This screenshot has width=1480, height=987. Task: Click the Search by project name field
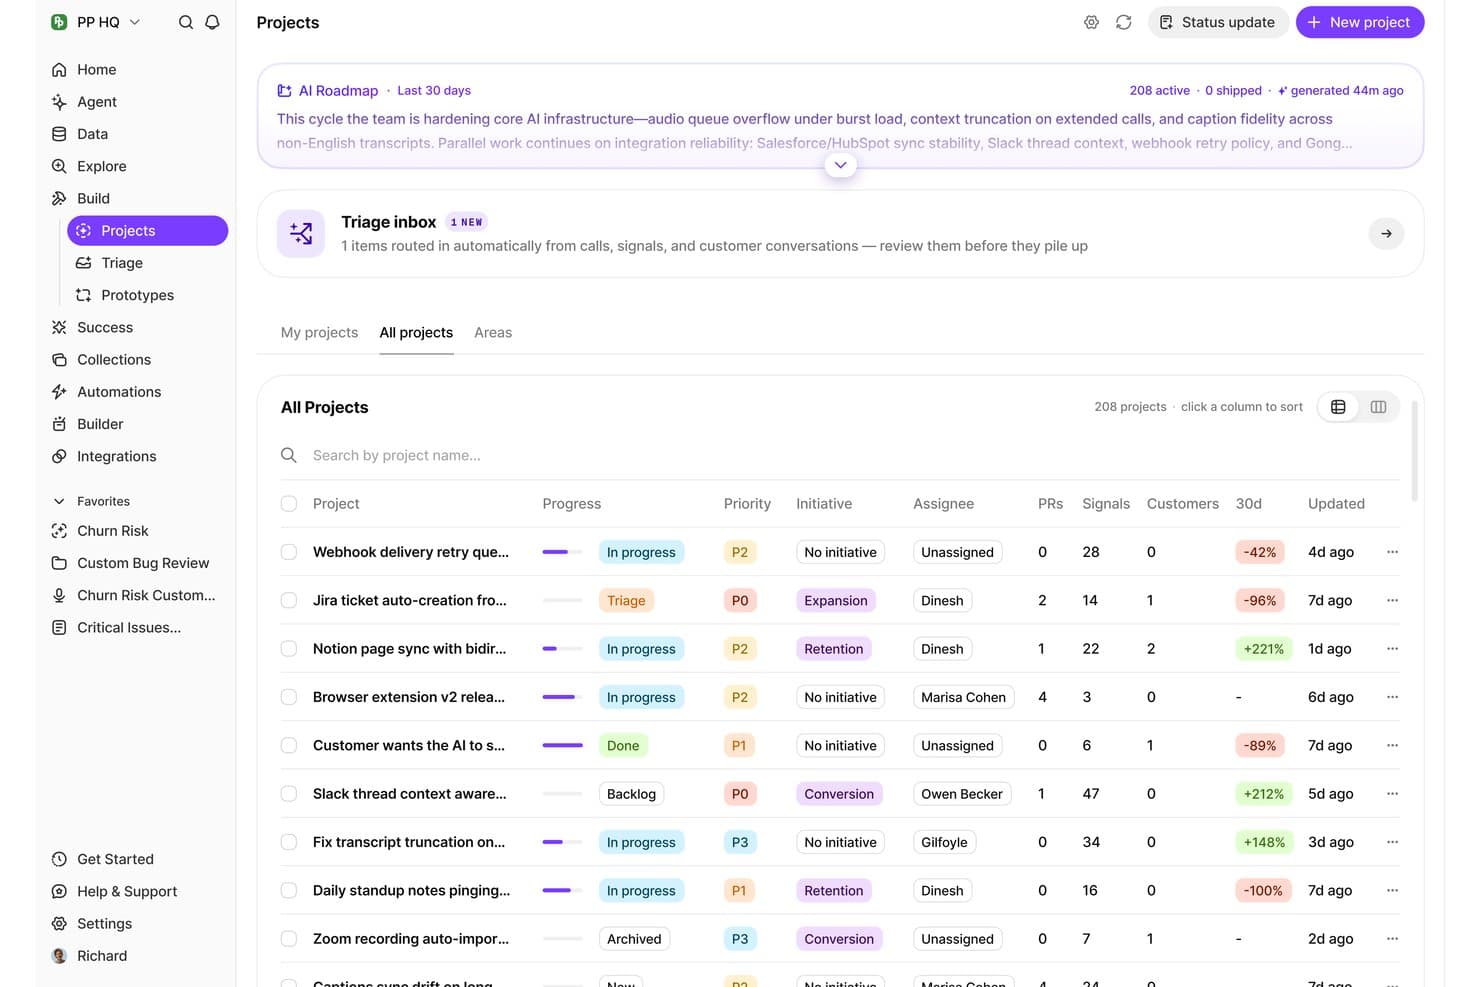(840, 455)
